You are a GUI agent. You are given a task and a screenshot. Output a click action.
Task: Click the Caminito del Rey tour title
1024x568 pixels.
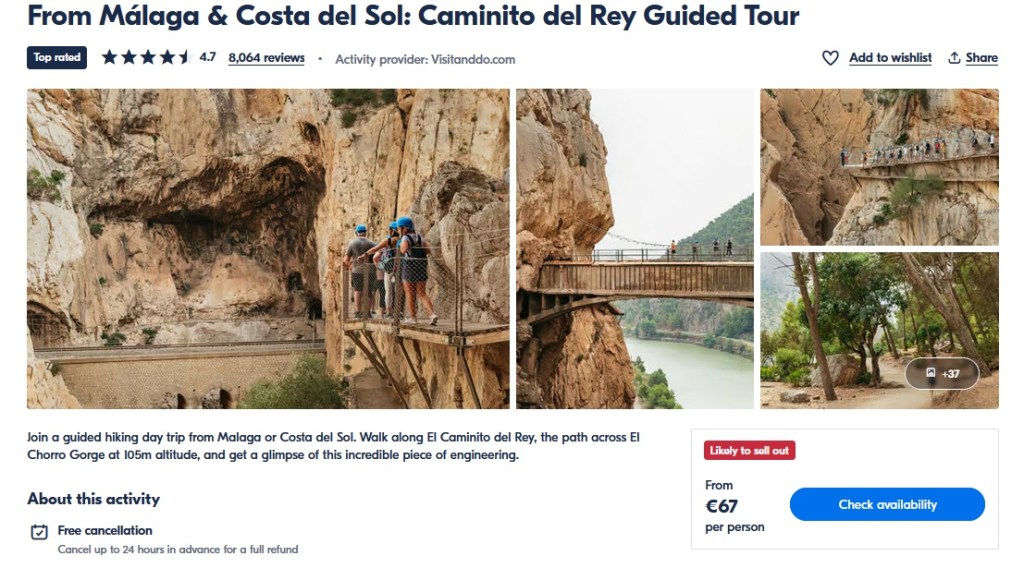click(413, 16)
